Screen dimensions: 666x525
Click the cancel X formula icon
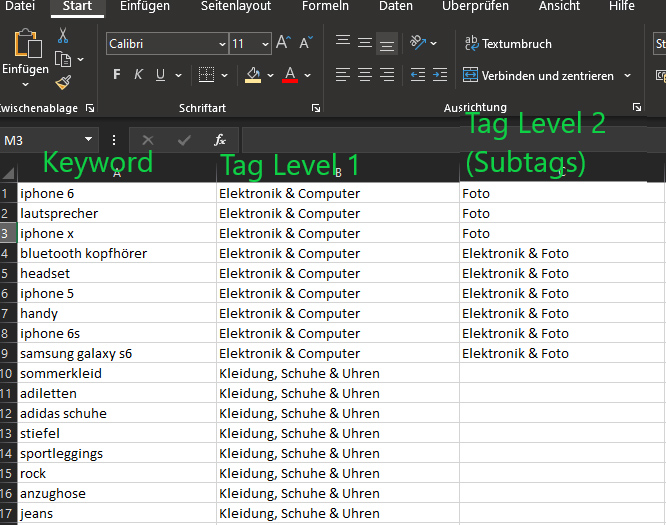pyautogui.click(x=148, y=140)
